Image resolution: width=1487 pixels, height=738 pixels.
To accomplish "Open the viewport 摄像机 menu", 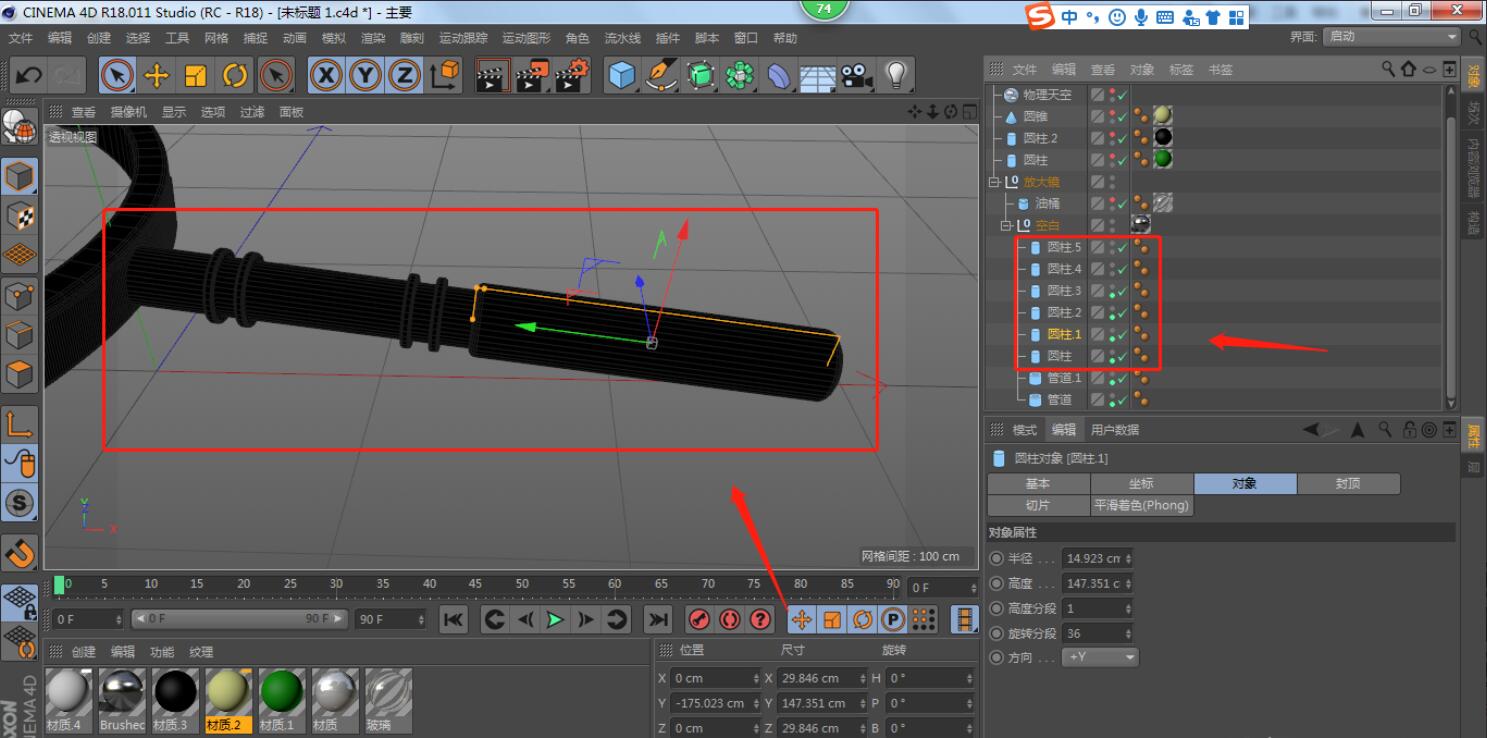I will (x=128, y=112).
